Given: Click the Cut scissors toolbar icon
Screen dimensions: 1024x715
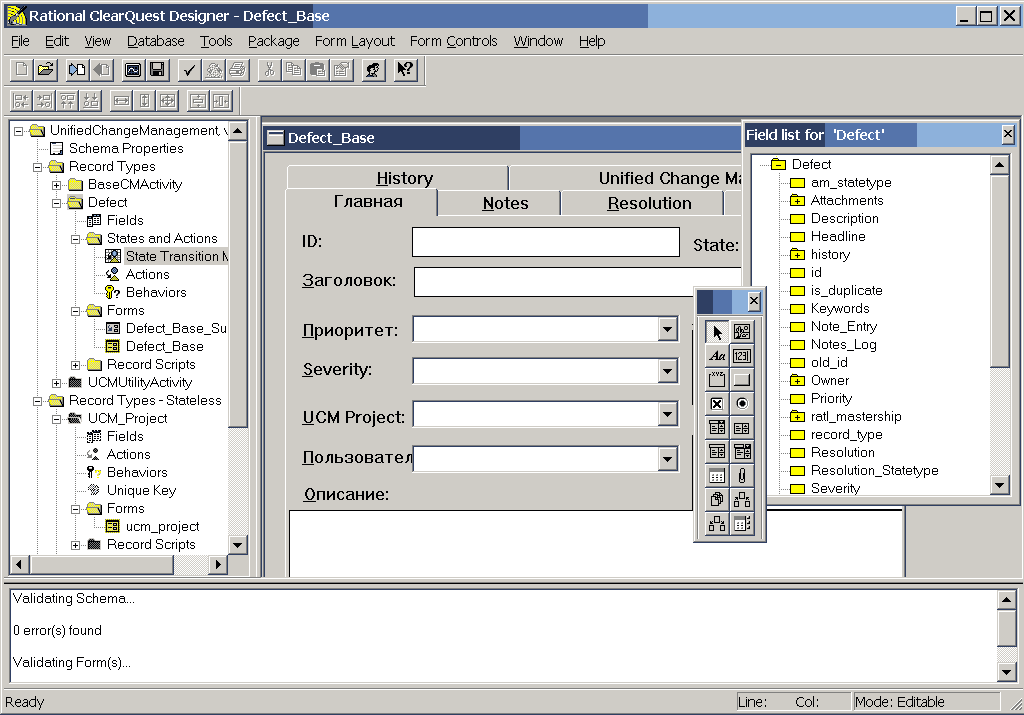Looking at the screenshot, I should pyautogui.click(x=269, y=69).
